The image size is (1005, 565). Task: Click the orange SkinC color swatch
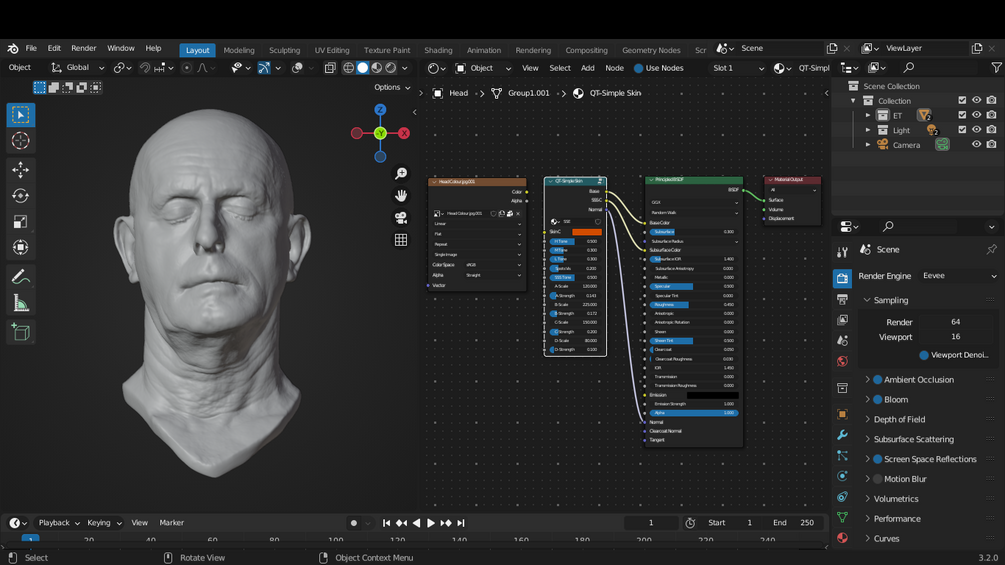pos(586,232)
